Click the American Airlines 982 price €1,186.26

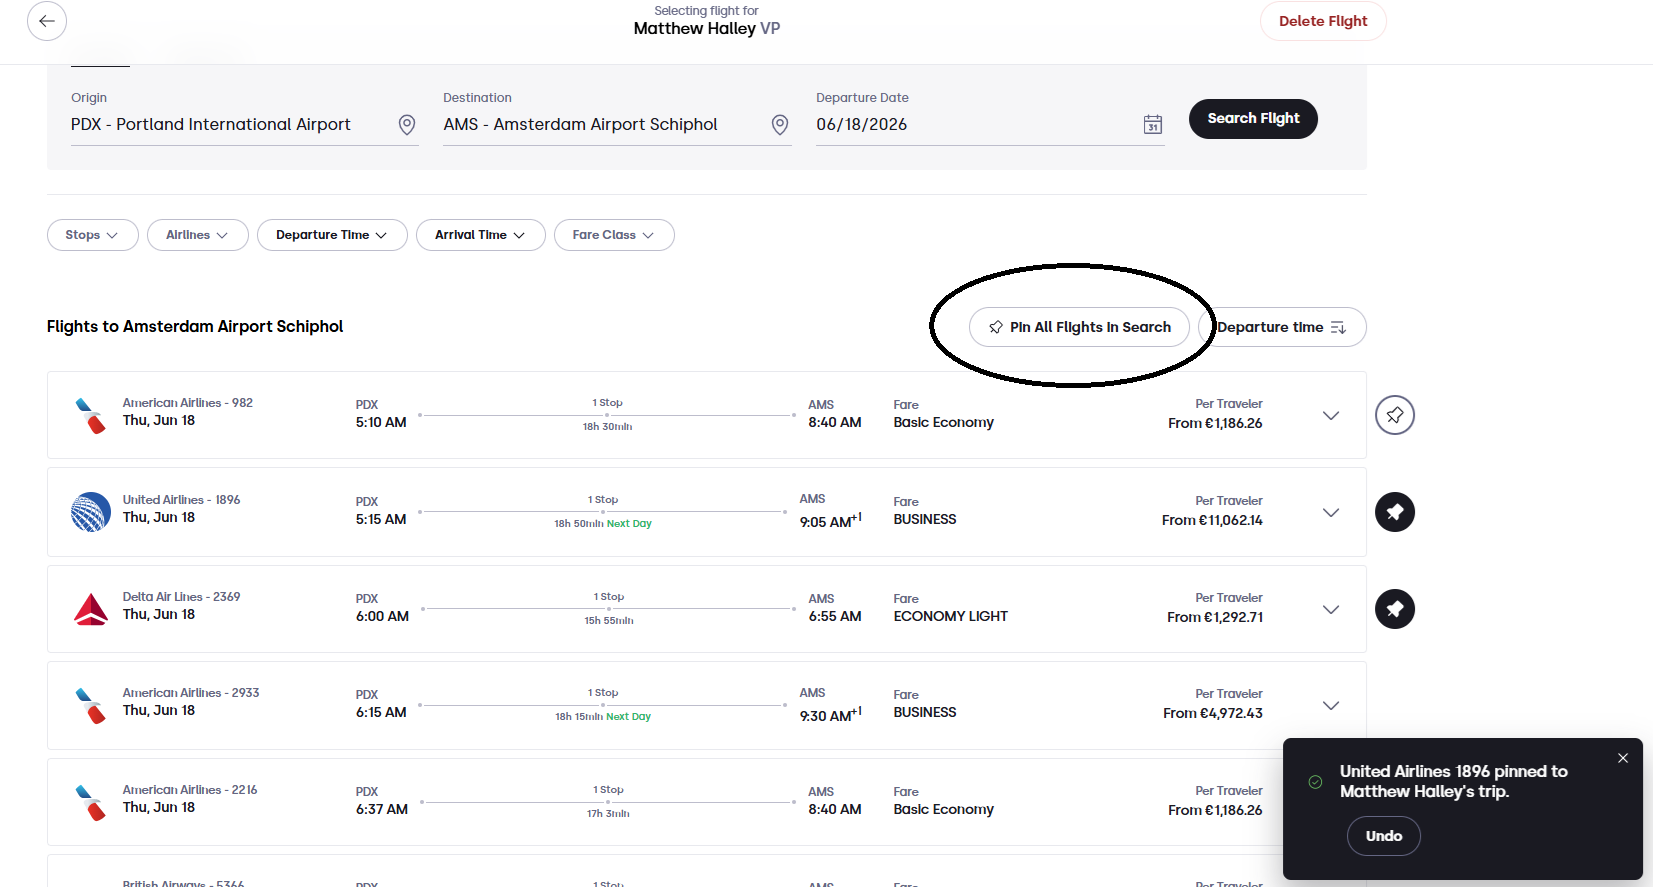1215,423
